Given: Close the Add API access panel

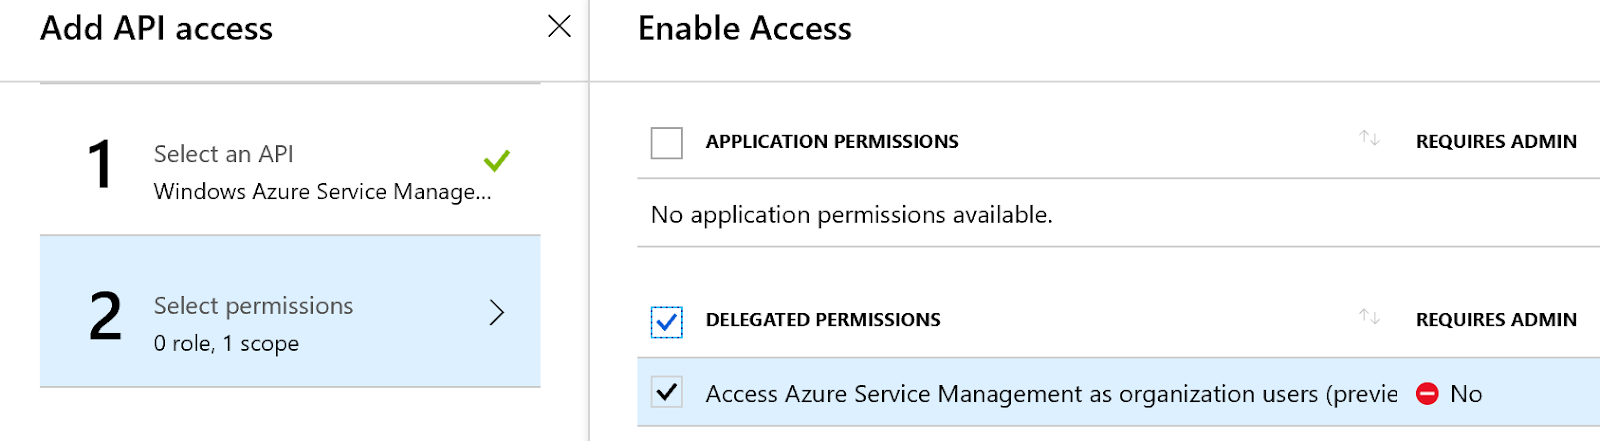Looking at the screenshot, I should tap(559, 26).
